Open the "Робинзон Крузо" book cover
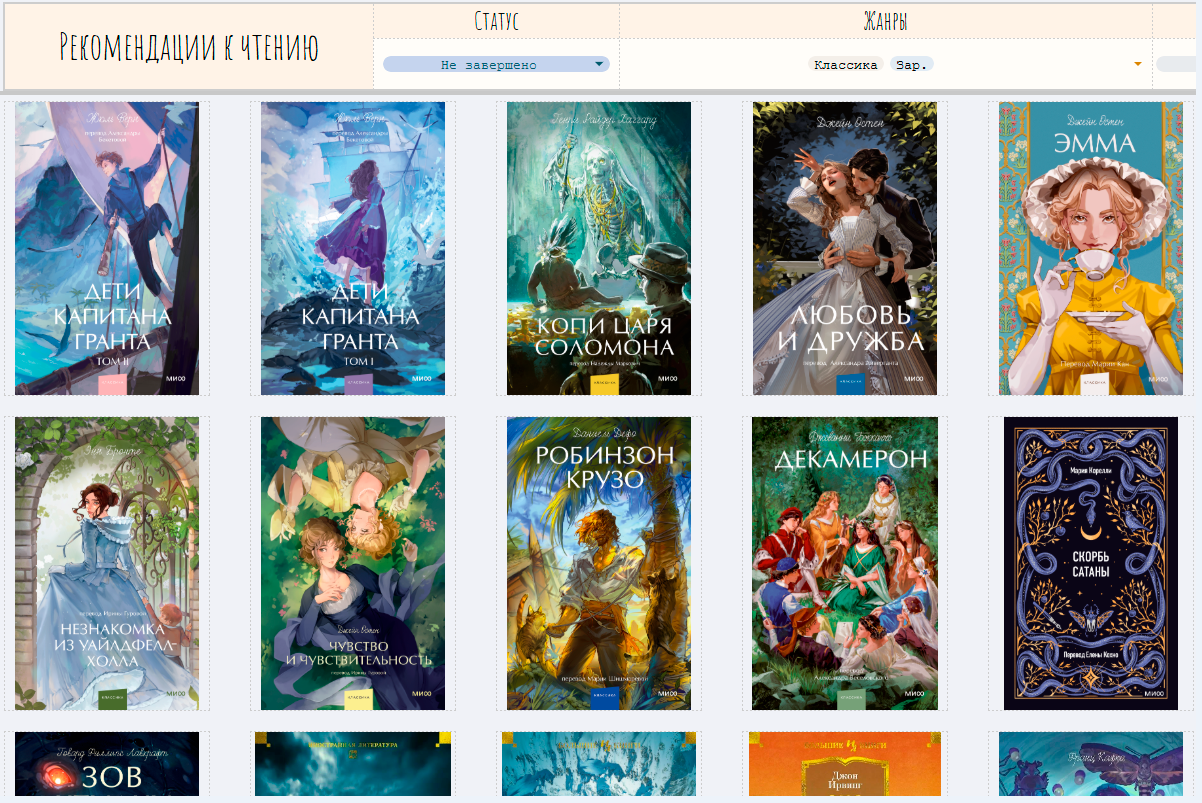This screenshot has height=803, width=1202. click(x=599, y=564)
